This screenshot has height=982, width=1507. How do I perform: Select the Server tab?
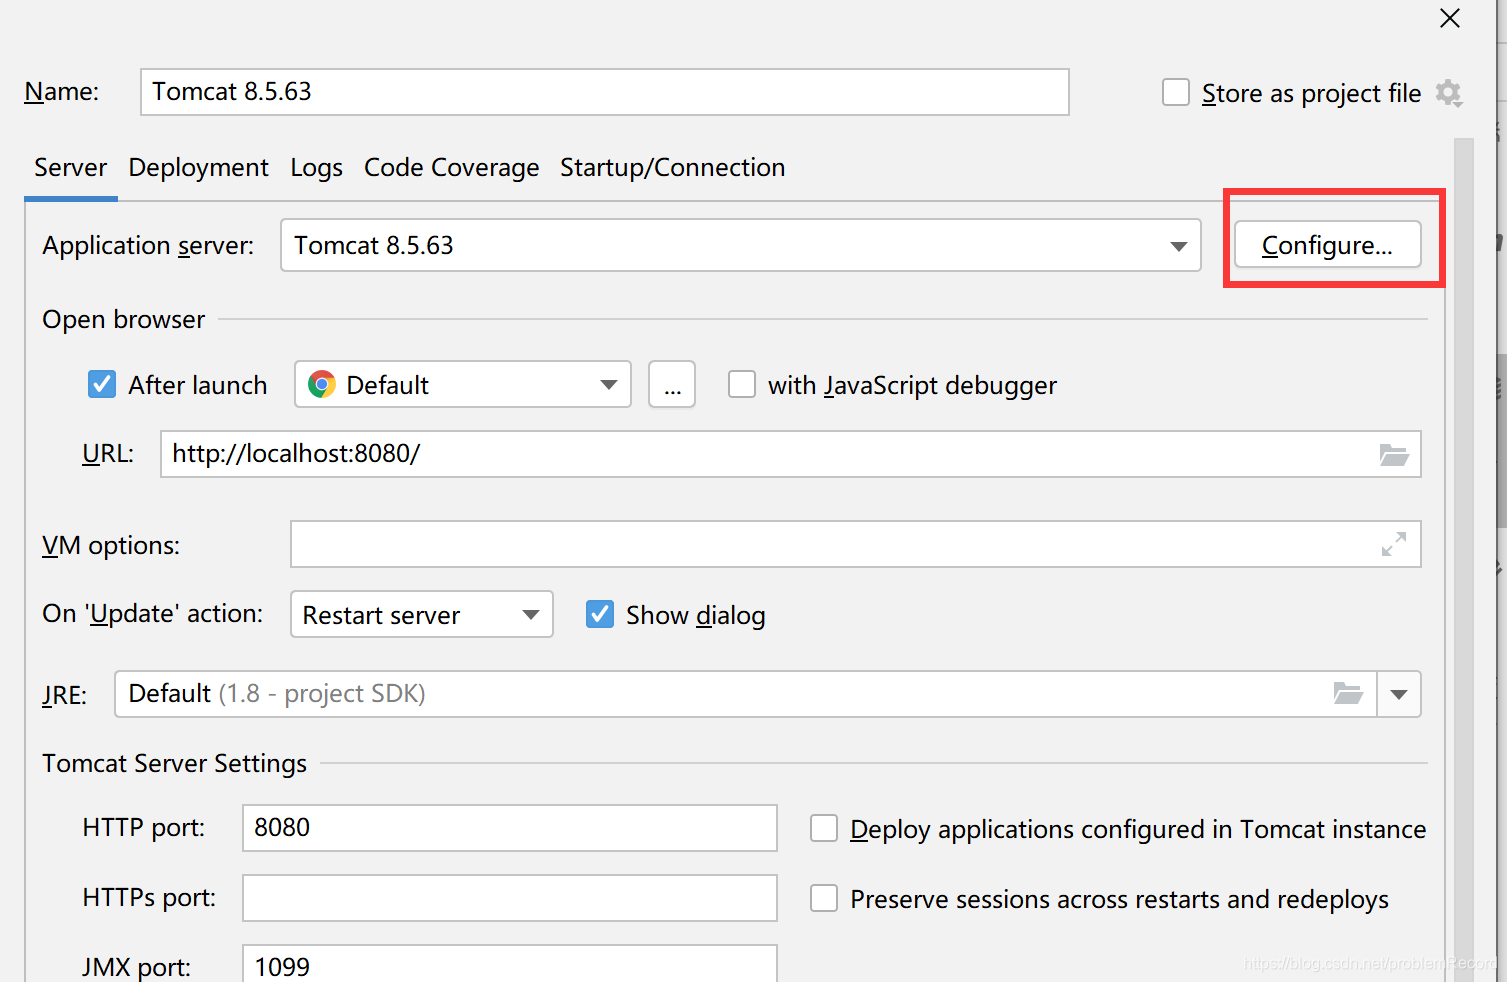(70, 167)
